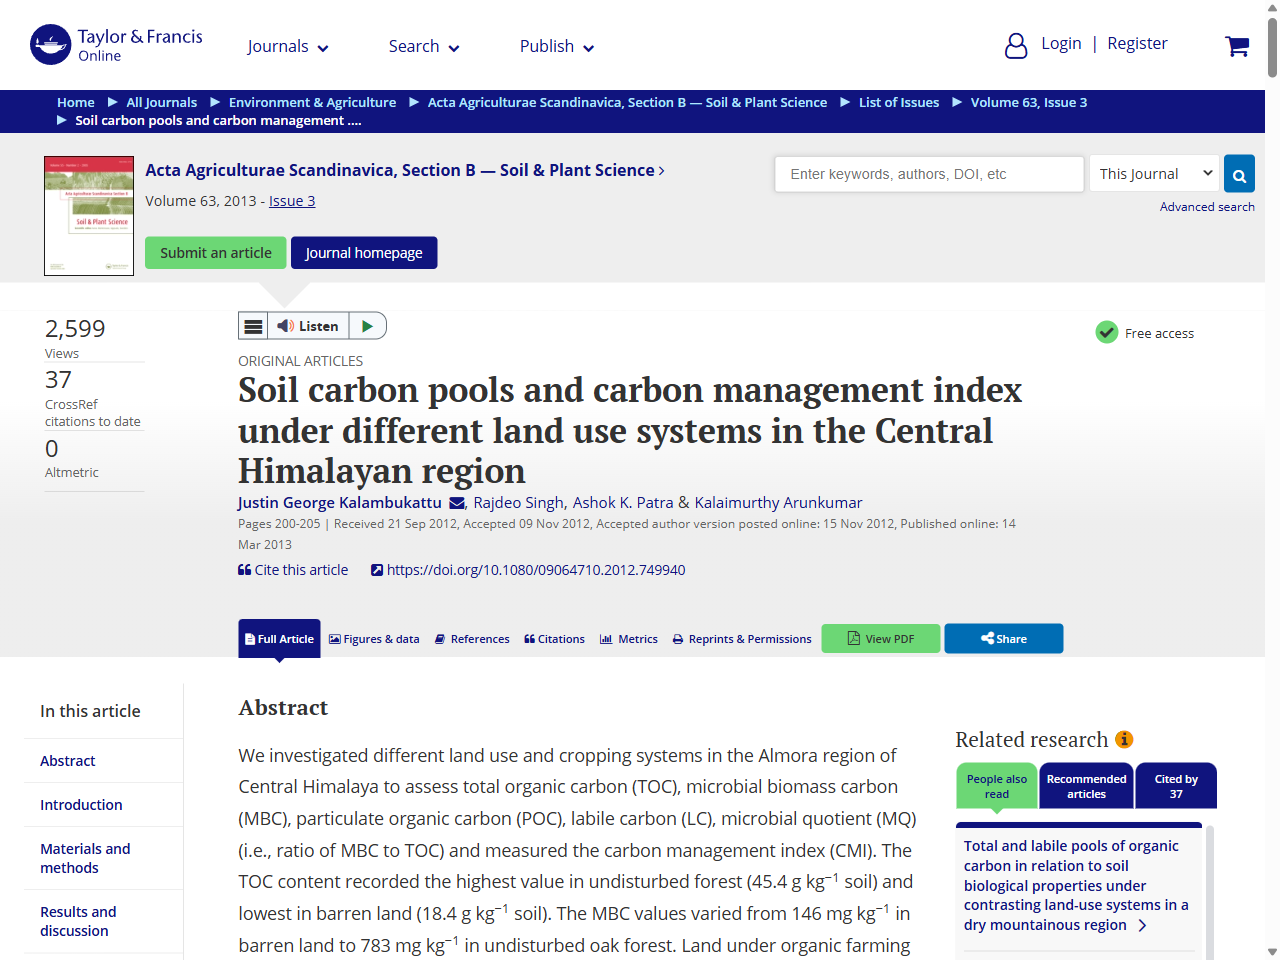Go to List of Issues breadcrumb
The image size is (1280, 960).
click(899, 102)
